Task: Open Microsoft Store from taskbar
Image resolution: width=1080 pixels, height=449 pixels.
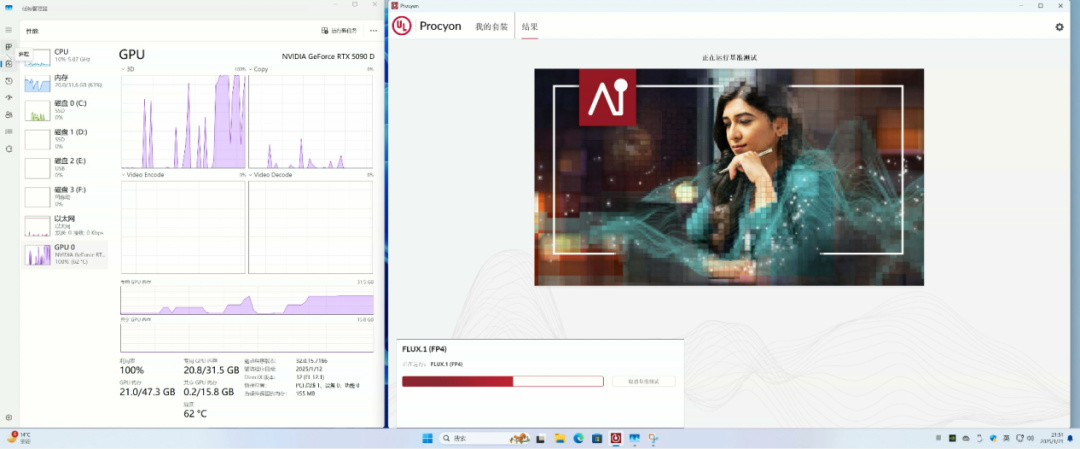Action: (597, 438)
